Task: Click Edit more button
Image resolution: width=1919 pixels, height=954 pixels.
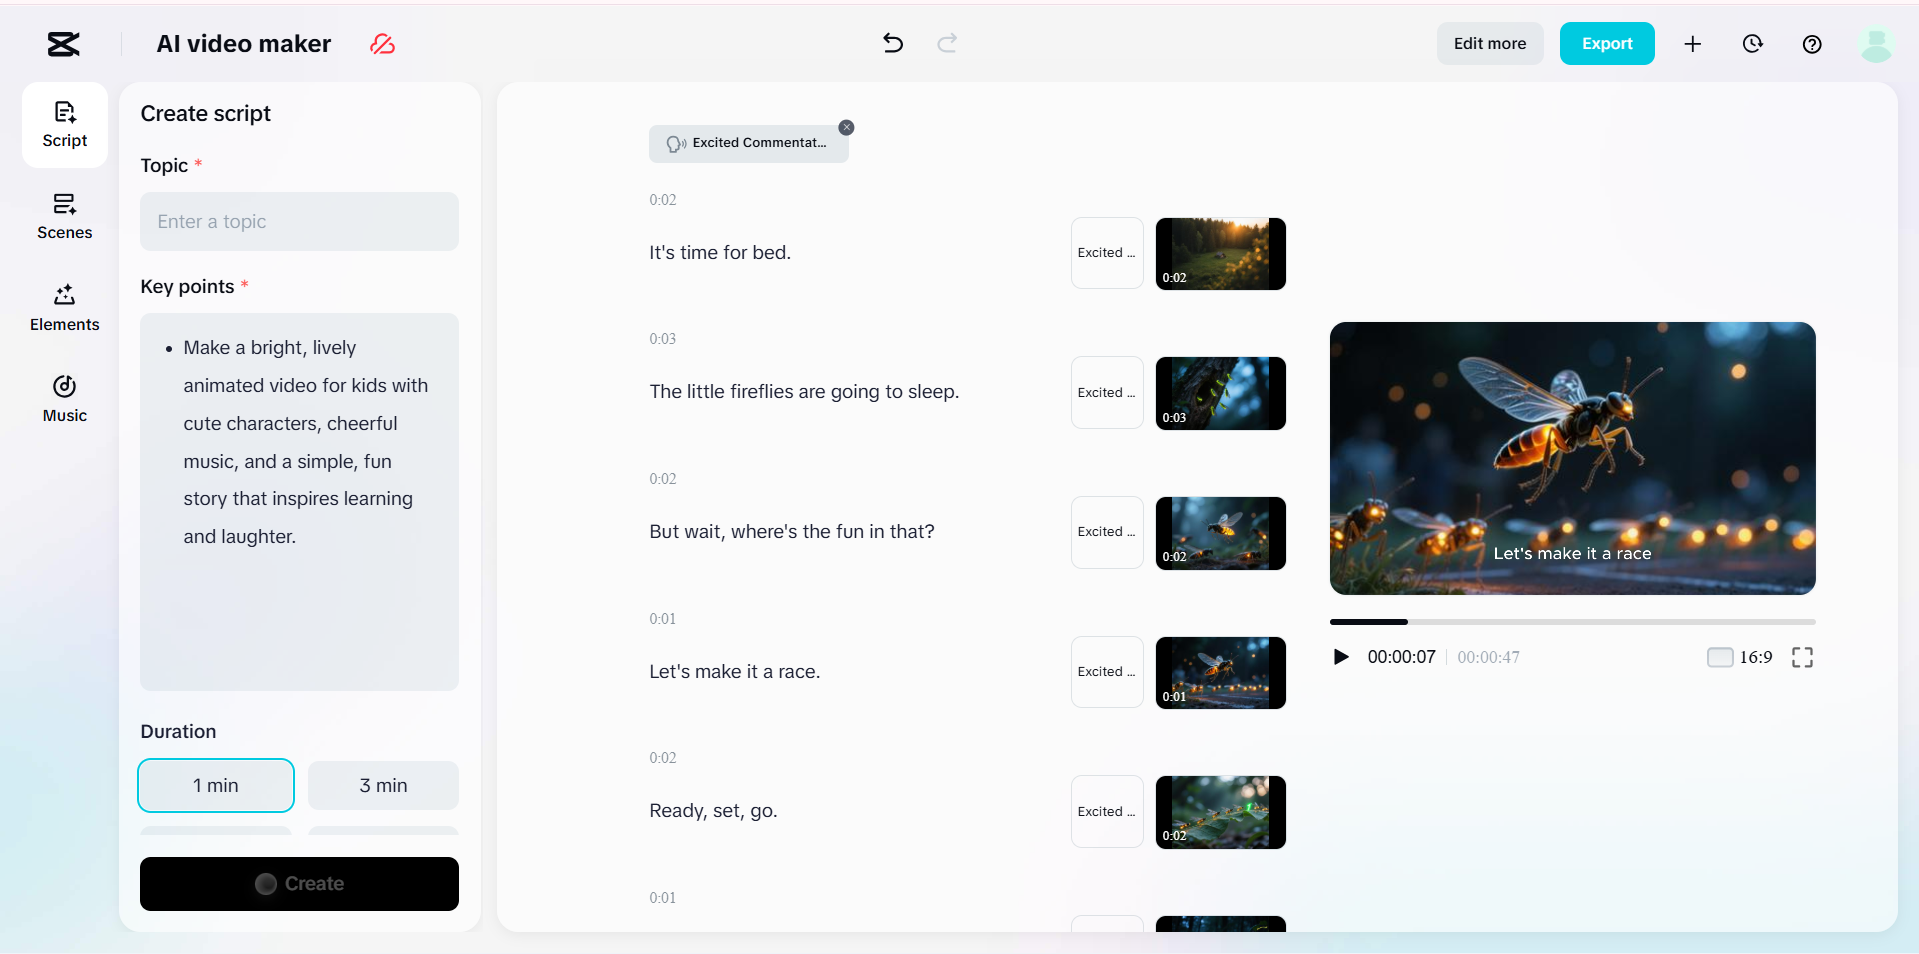Action: 1490,44
